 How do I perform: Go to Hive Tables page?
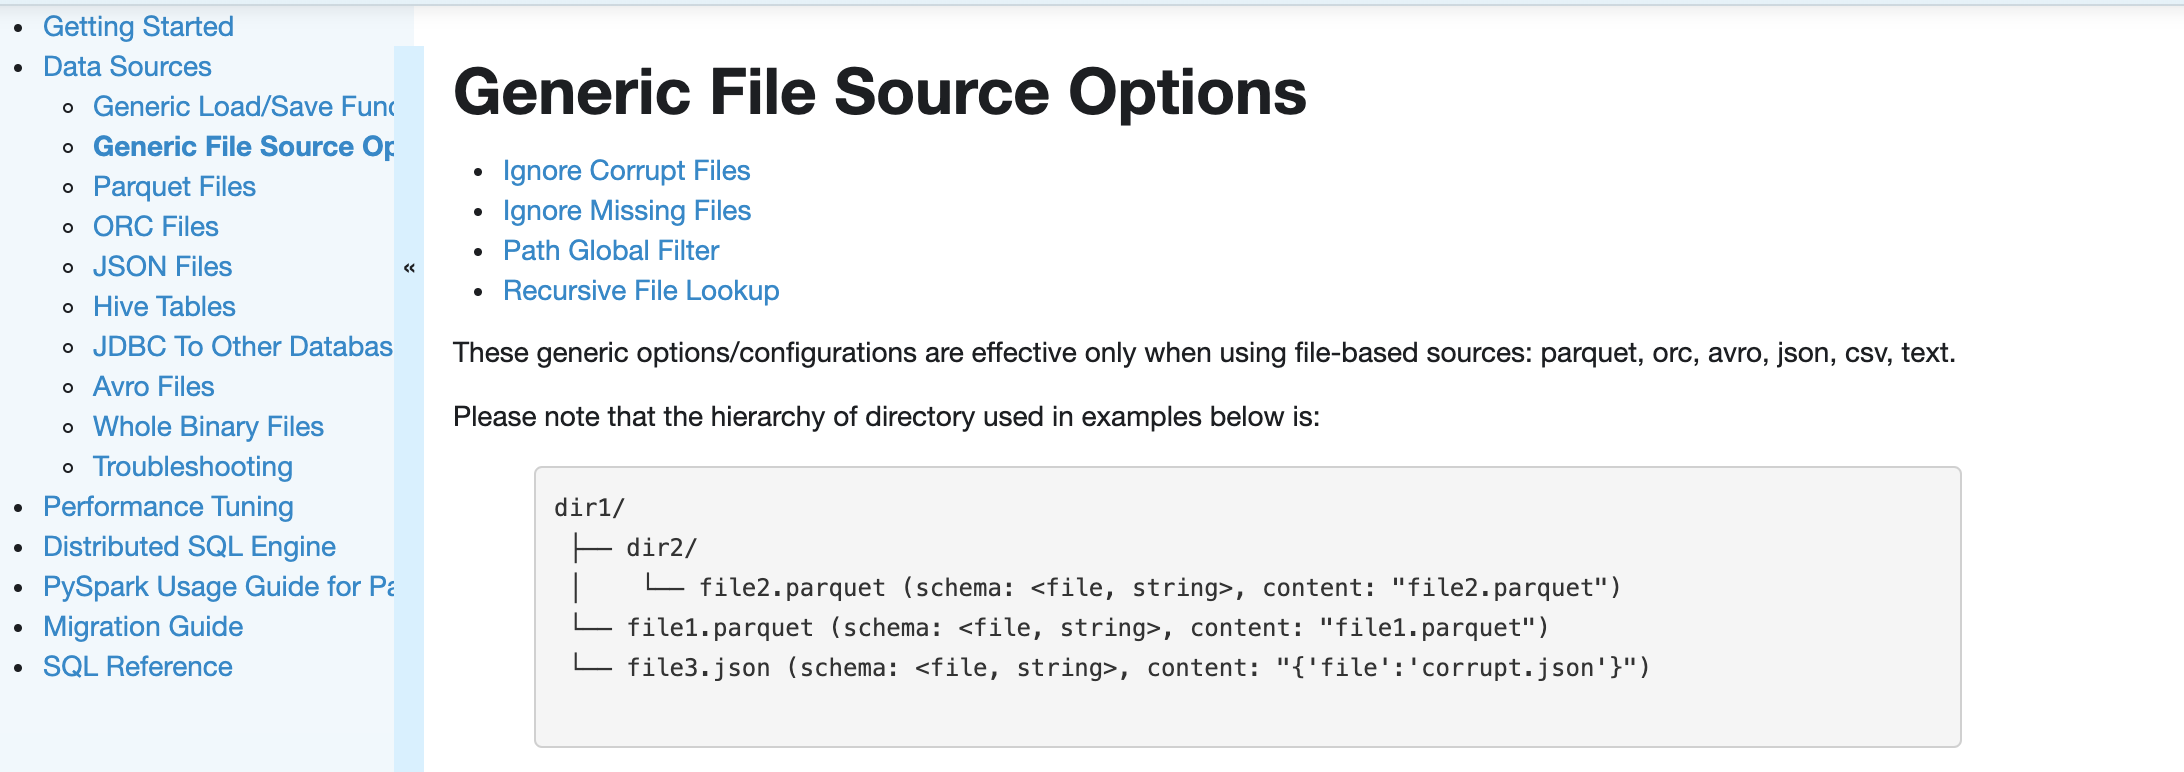164,307
